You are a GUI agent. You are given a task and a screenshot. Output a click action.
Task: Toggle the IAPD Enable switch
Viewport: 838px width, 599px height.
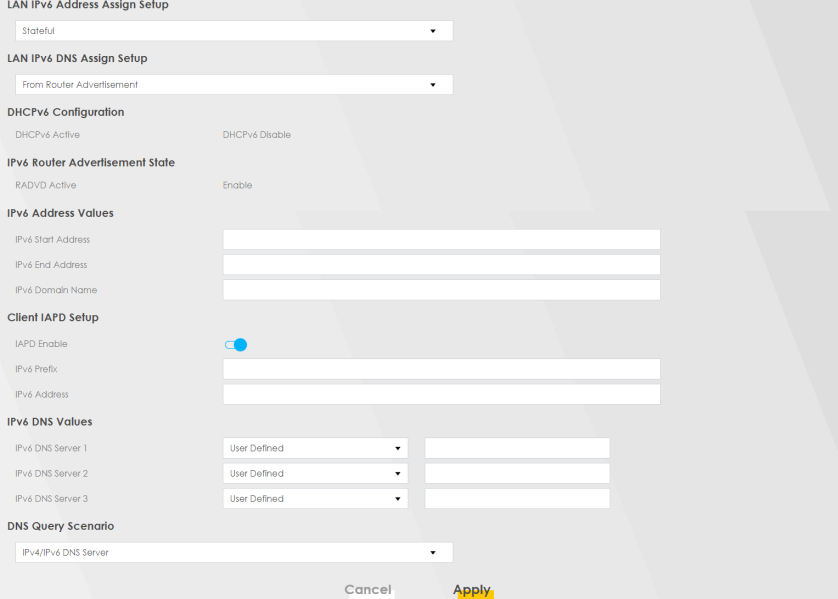coord(236,345)
